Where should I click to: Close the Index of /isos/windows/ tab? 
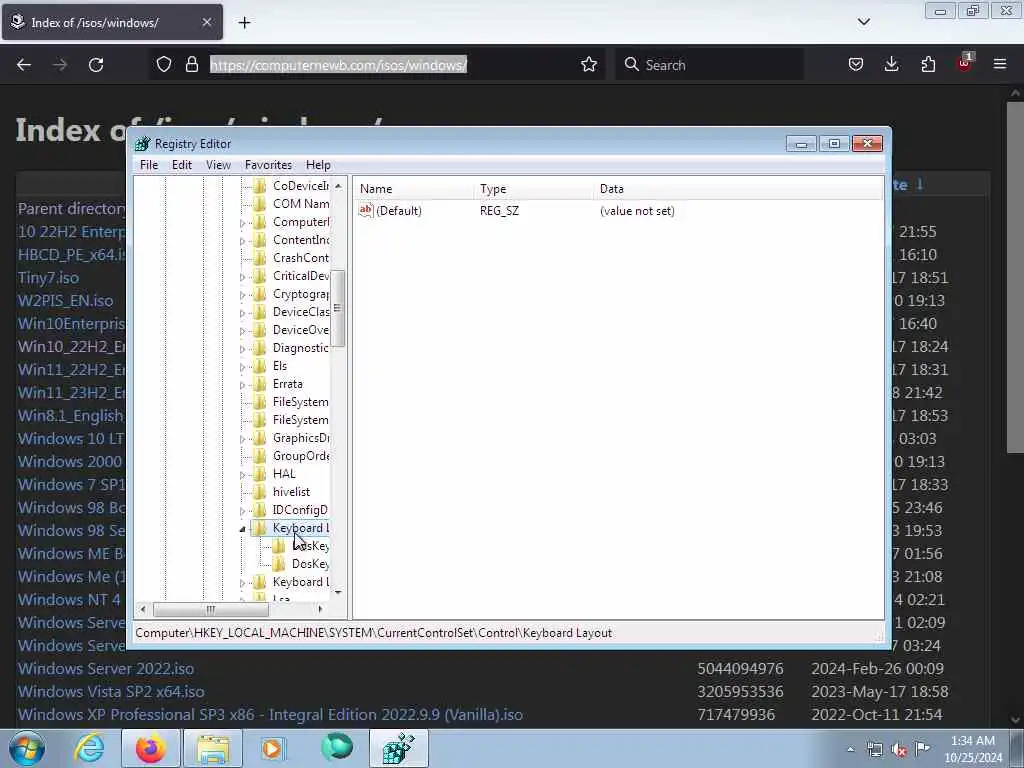(206, 22)
